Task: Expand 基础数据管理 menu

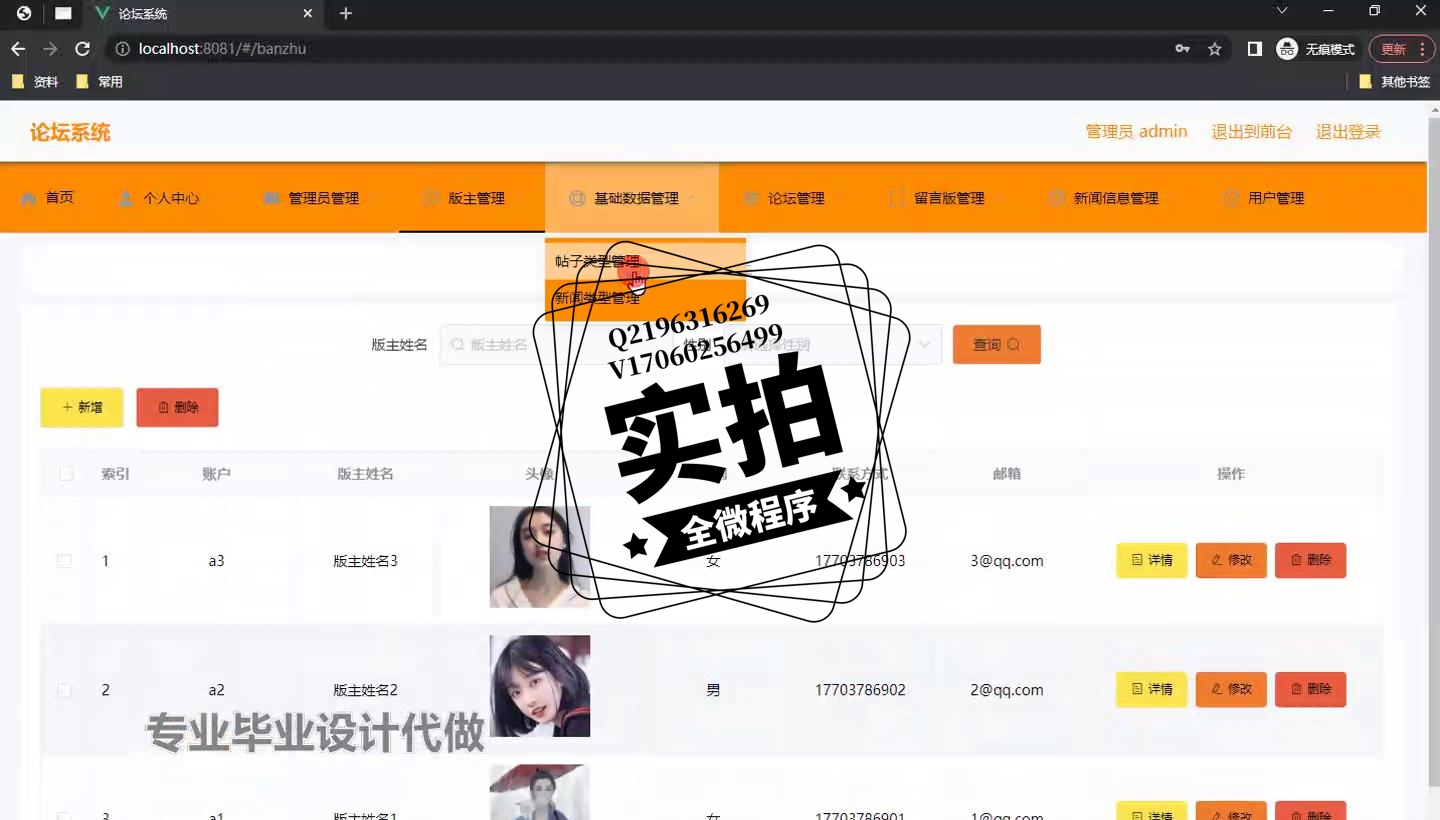Action: click(x=632, y=198)
